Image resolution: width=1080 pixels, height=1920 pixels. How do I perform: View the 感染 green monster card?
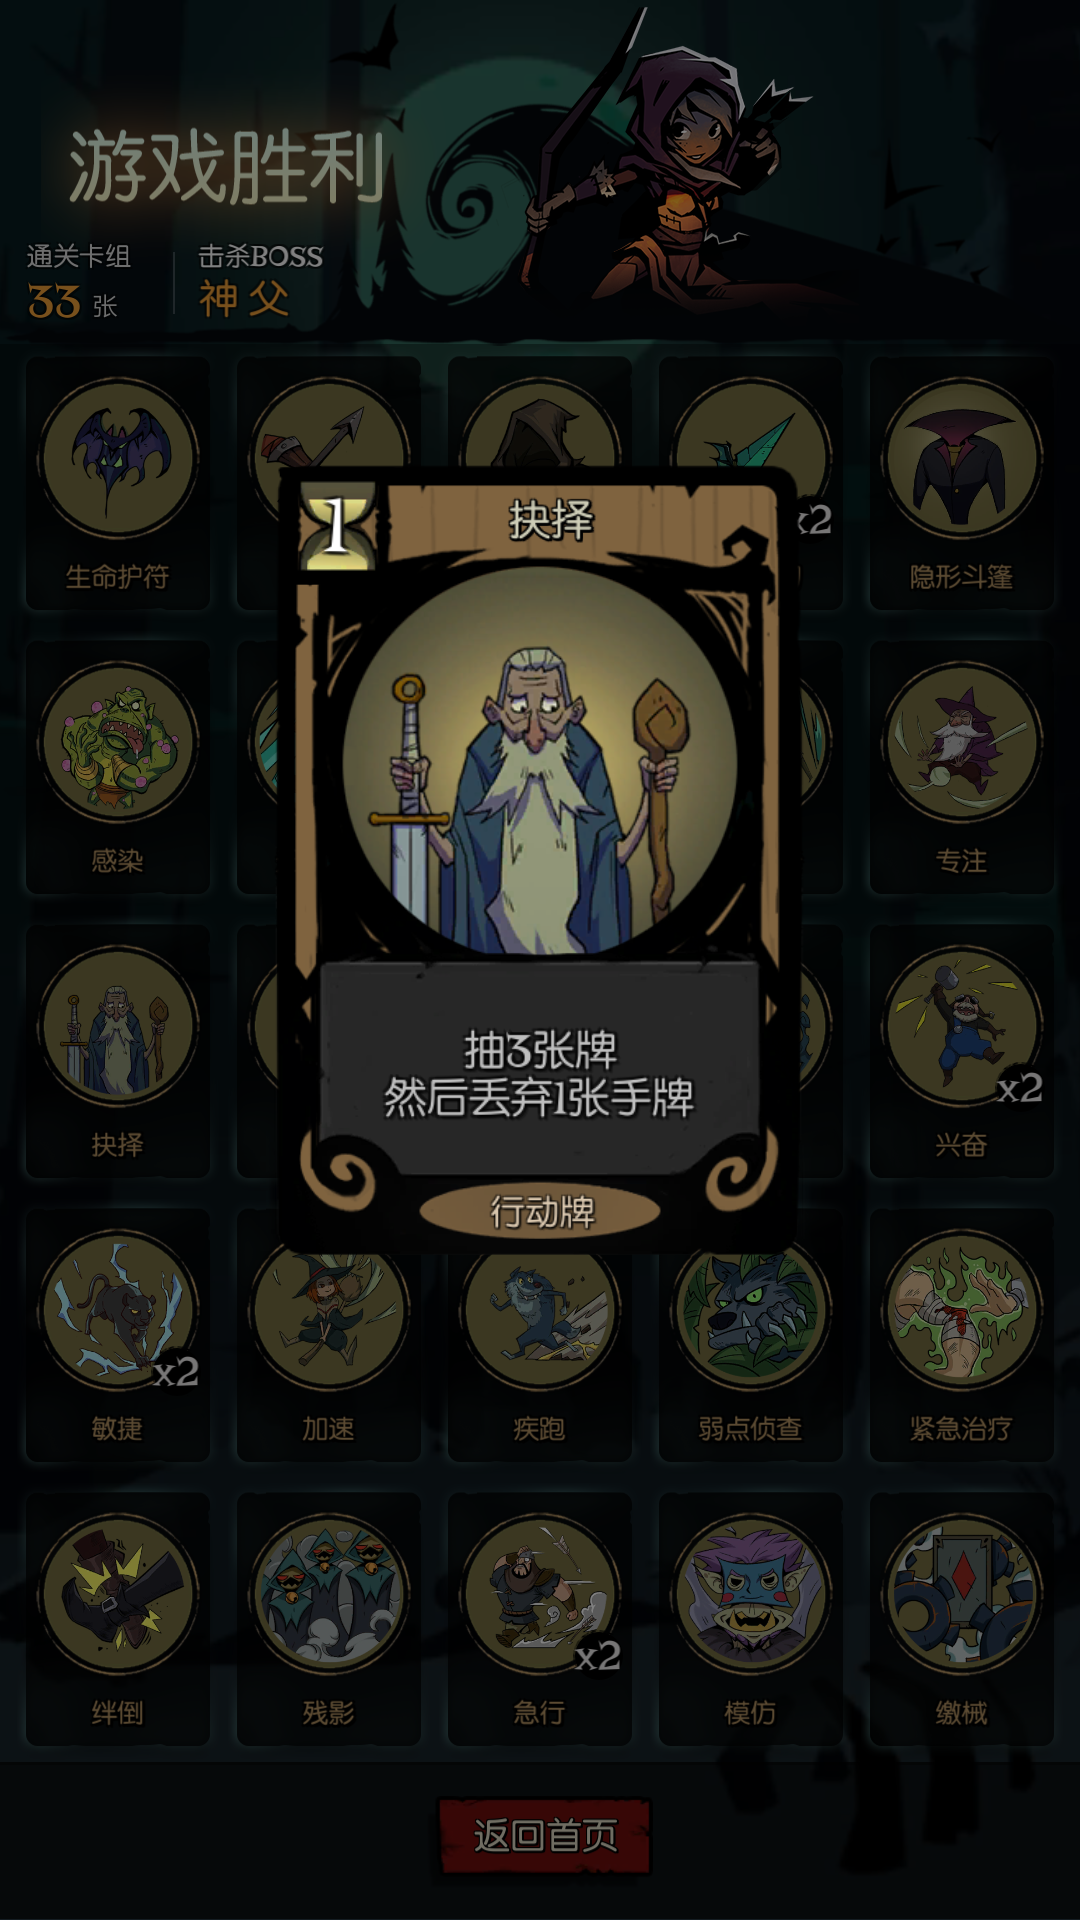pyautogui.click(x=118, y=767)
